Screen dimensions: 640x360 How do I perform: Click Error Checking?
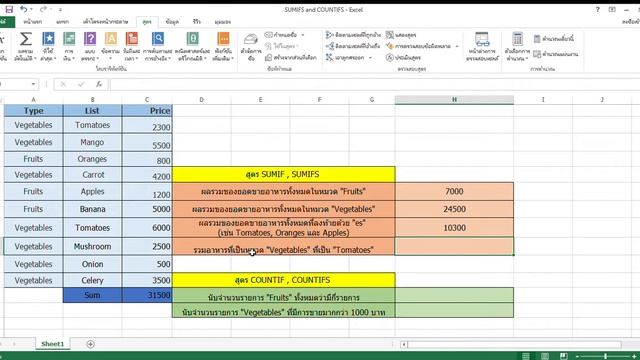(x=419, y=46)
